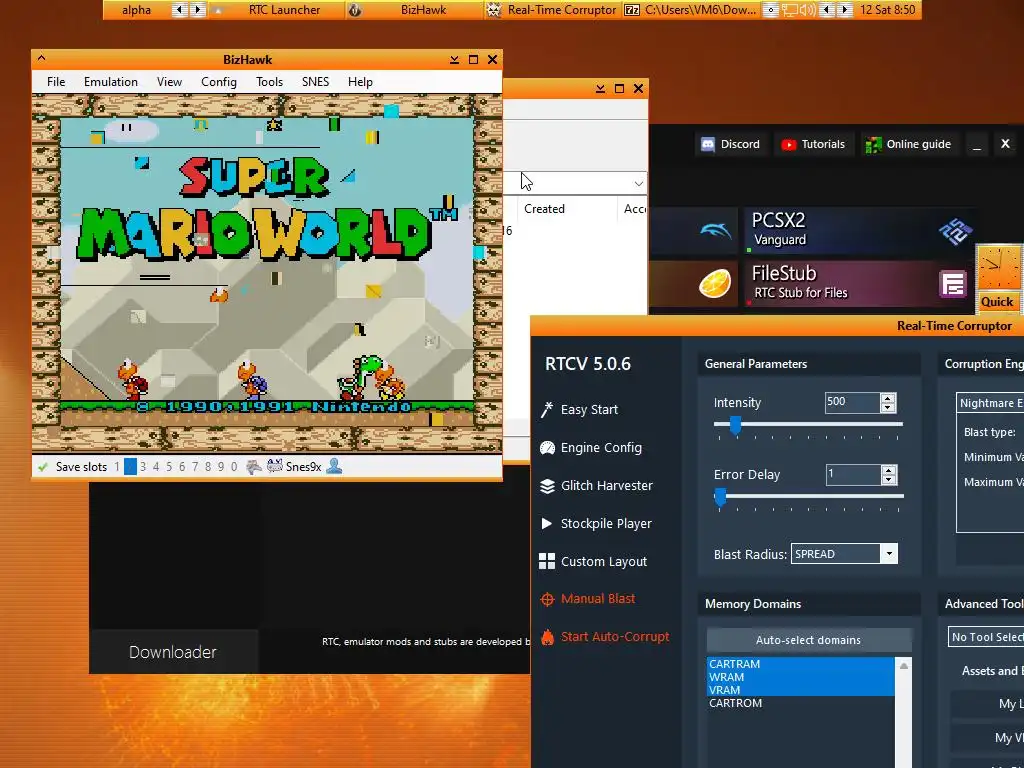Image resolution: width=1024 pixels, height=768 pixels.
Task: Open the Emulation menu in BizHawk
Action: [x=110, y=82]
